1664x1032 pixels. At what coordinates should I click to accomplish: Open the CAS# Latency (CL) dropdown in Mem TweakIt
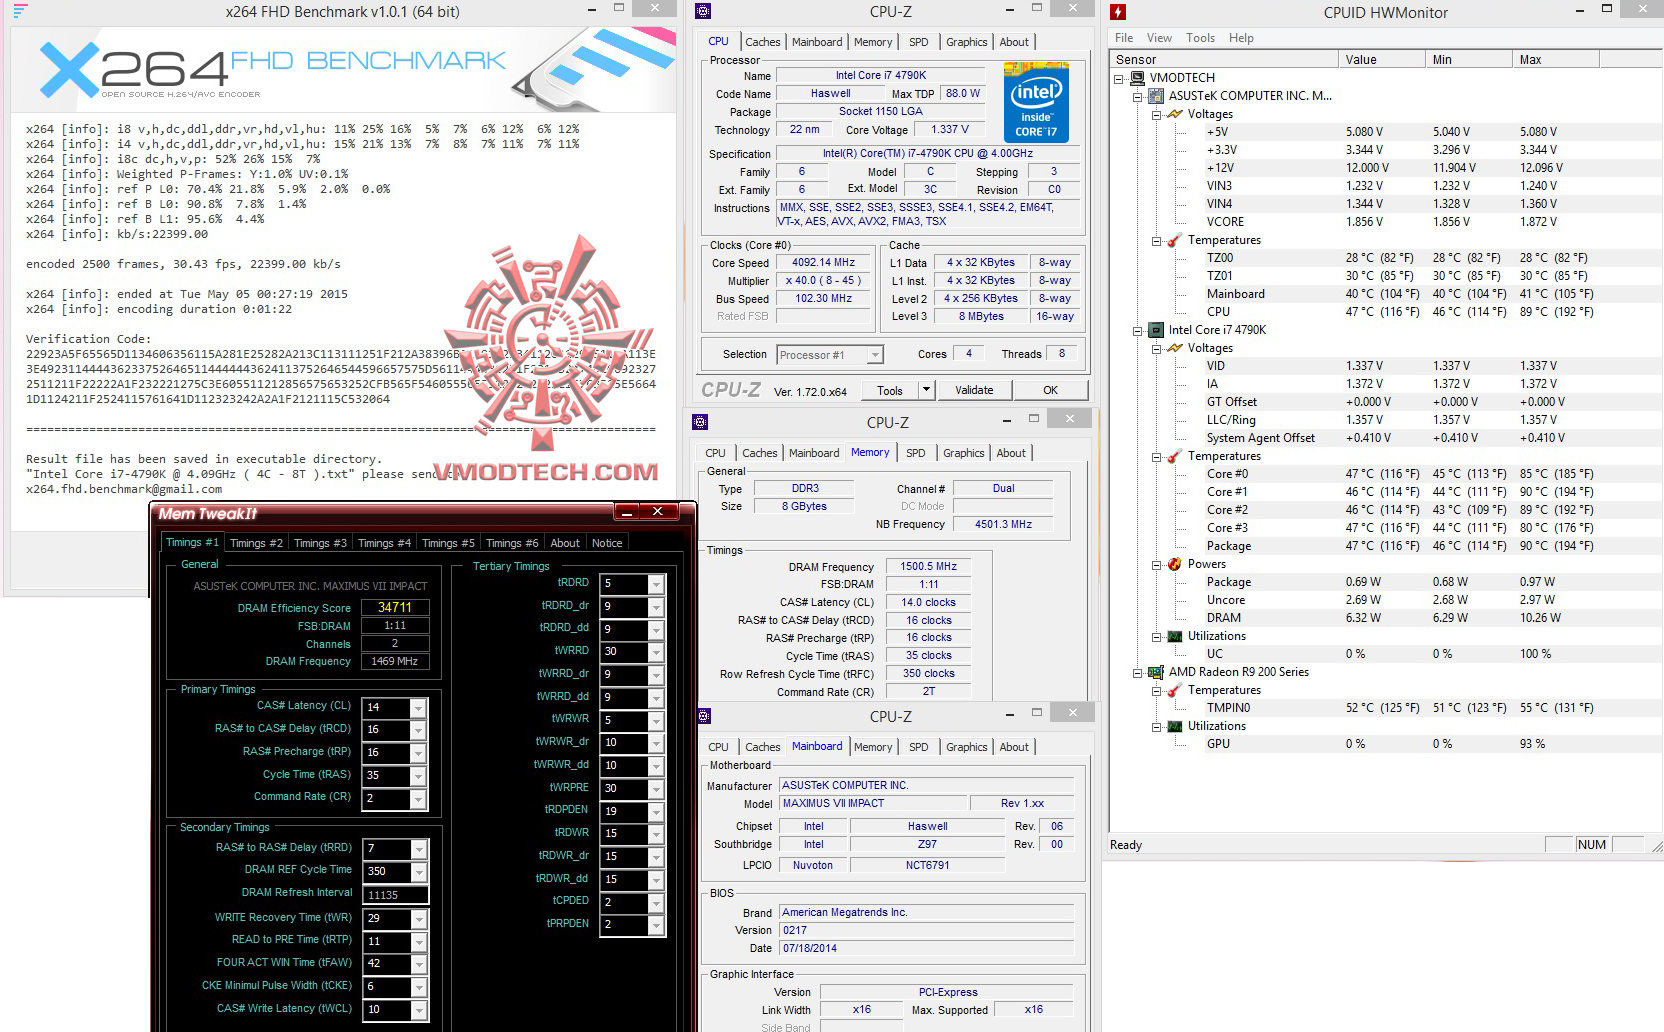418,708
